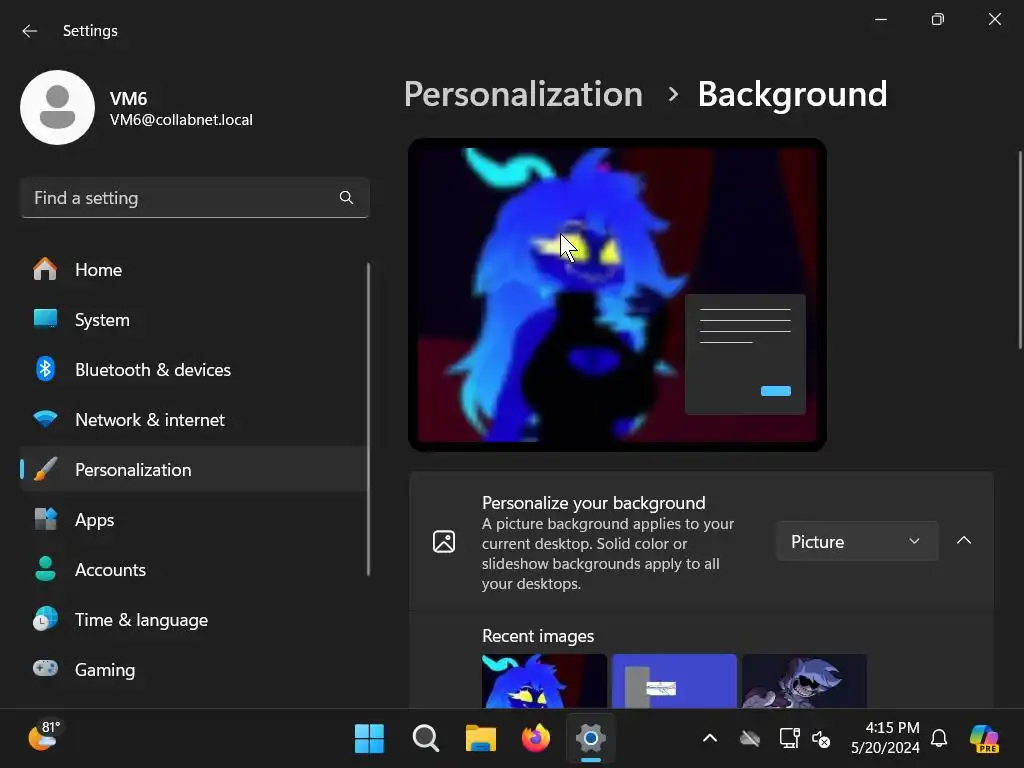
Task: Click the search magnifier in Find a setting
Action: tap(346, 197)
